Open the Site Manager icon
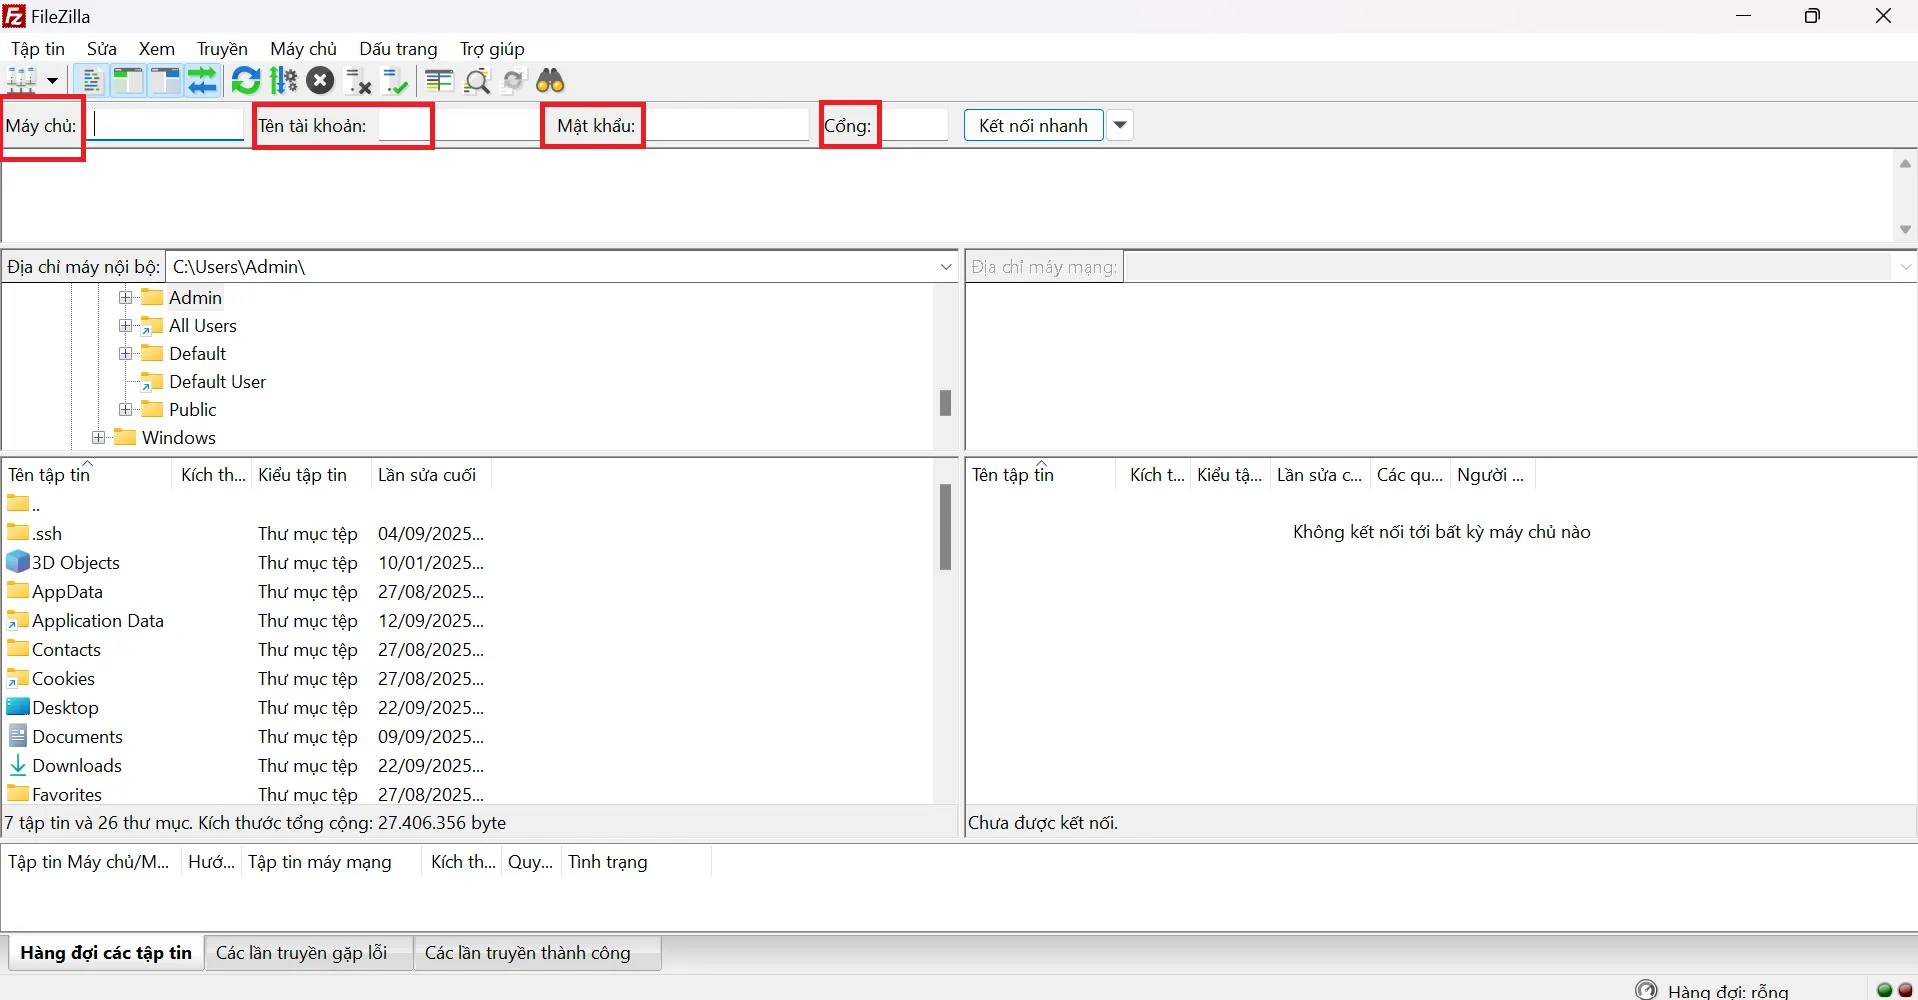This screenshot has height=1000, width=1918. [x=22, y=81]
